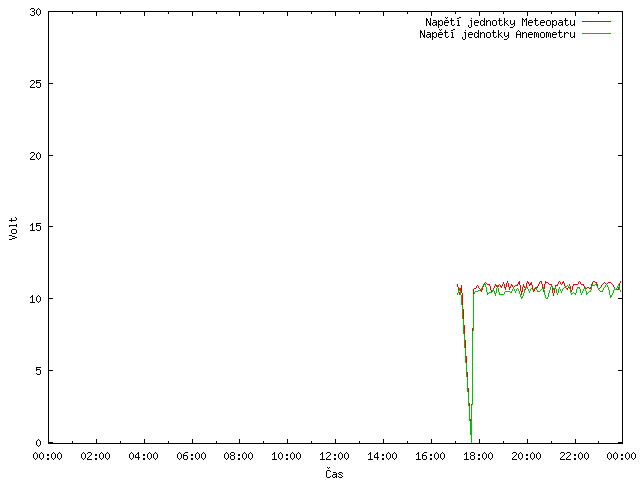Click the y-axis tick value 10

pos(36,299)
